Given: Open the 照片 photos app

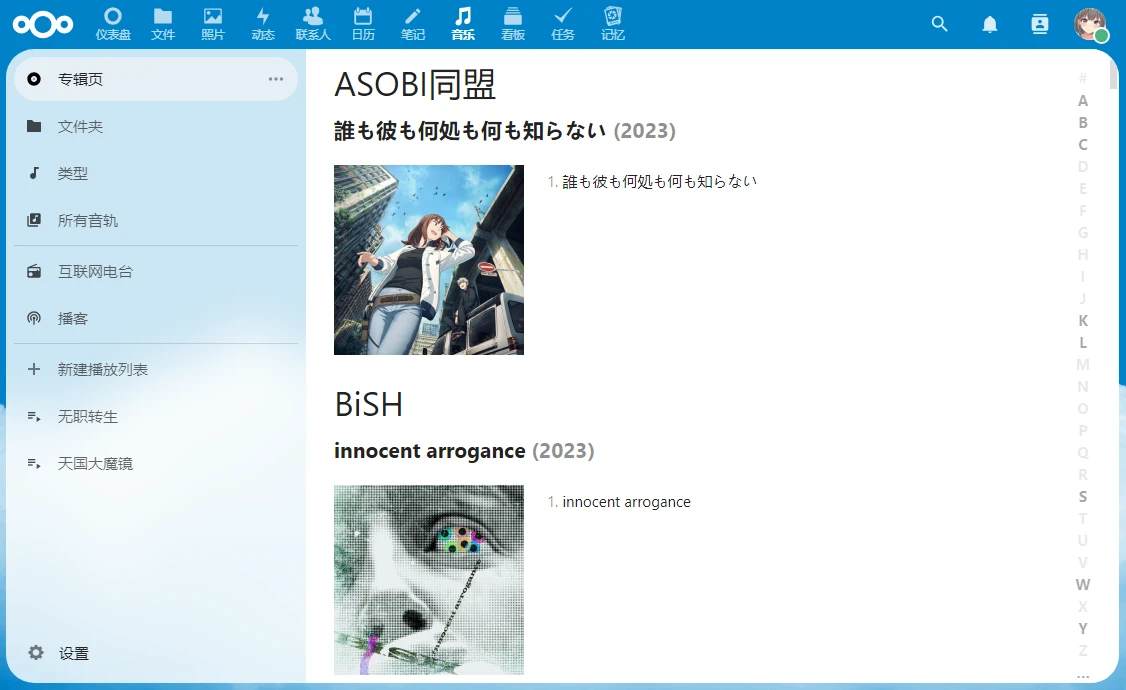Looking at the screenshot, I should (x=213, y=24).
